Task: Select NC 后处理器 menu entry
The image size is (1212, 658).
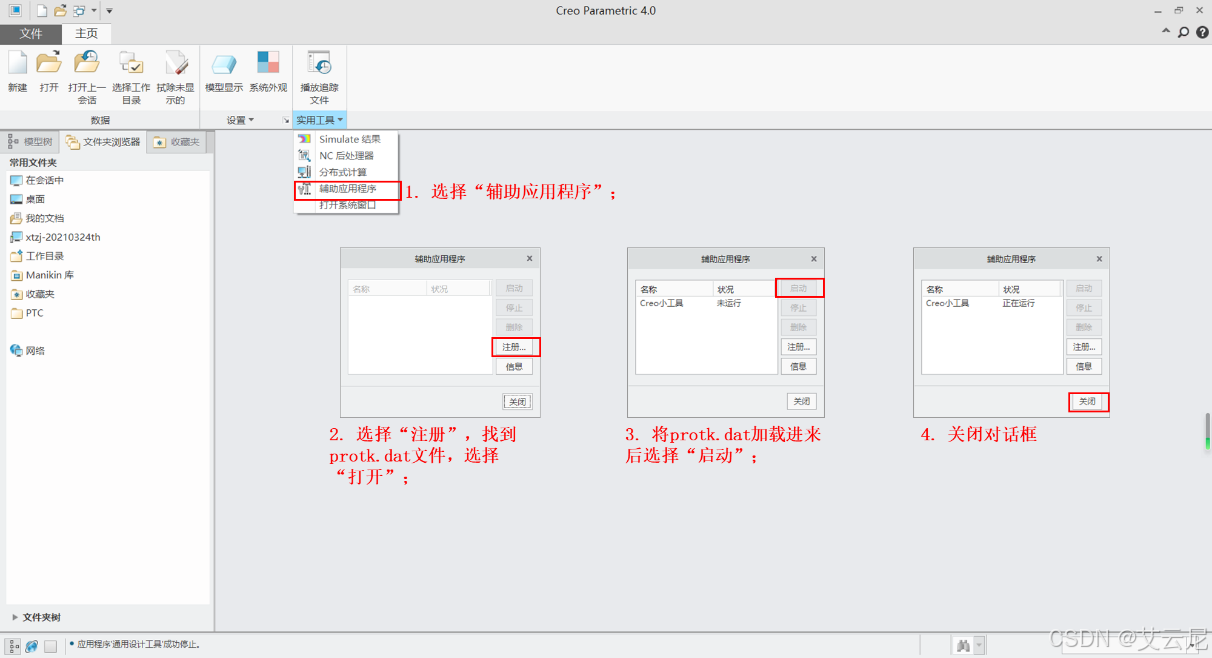Action: point(346,155)
